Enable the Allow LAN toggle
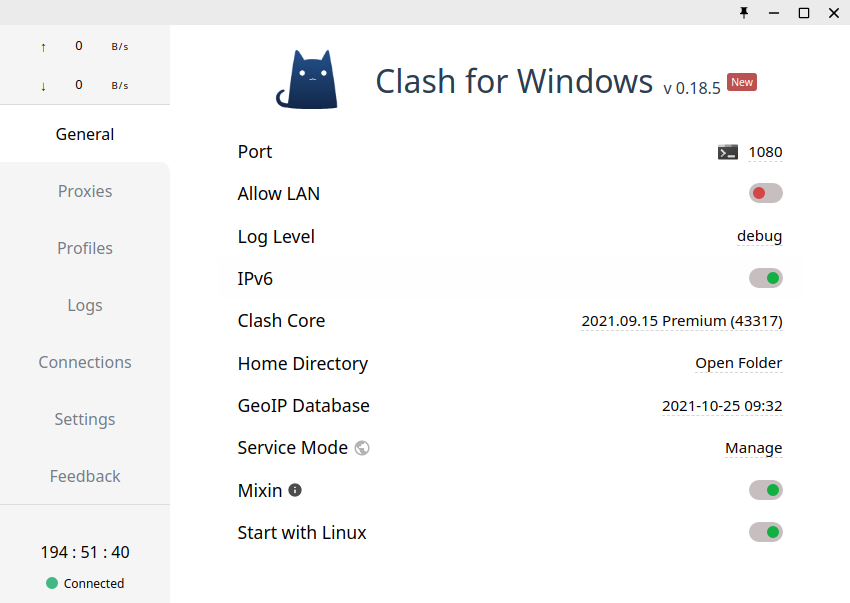Viewport: 850px width, 603px height. (766, 193)
